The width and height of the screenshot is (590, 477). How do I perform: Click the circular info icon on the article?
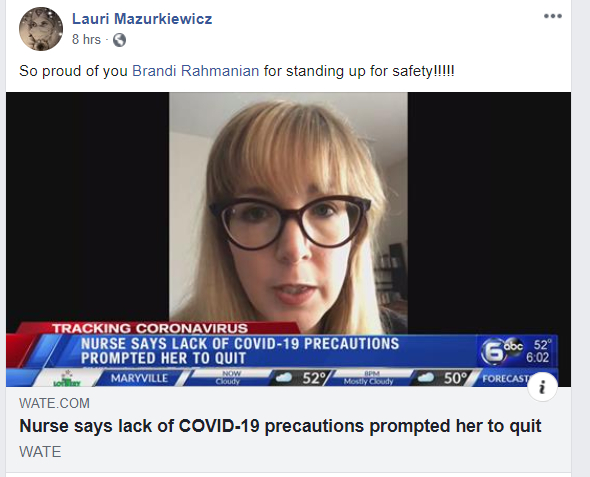tap(542, 386)
